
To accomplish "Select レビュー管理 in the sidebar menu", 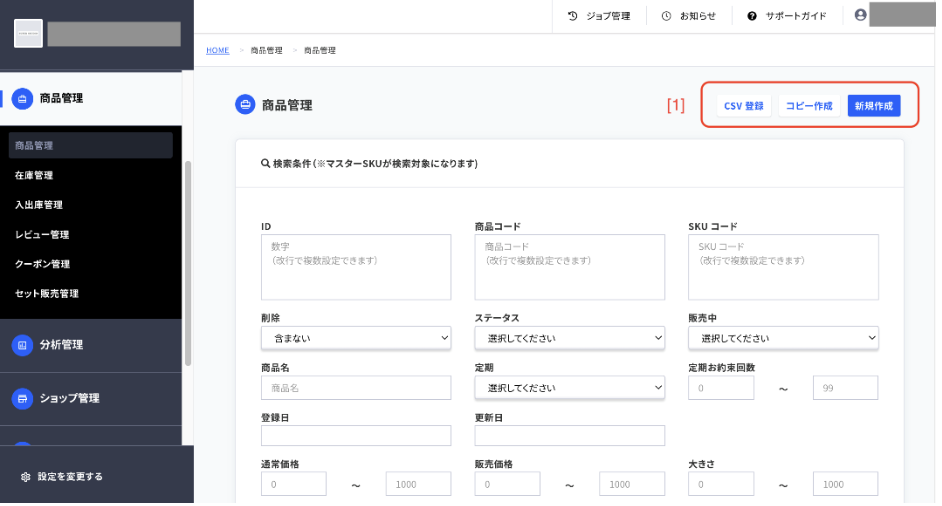I will click(42, 234).
